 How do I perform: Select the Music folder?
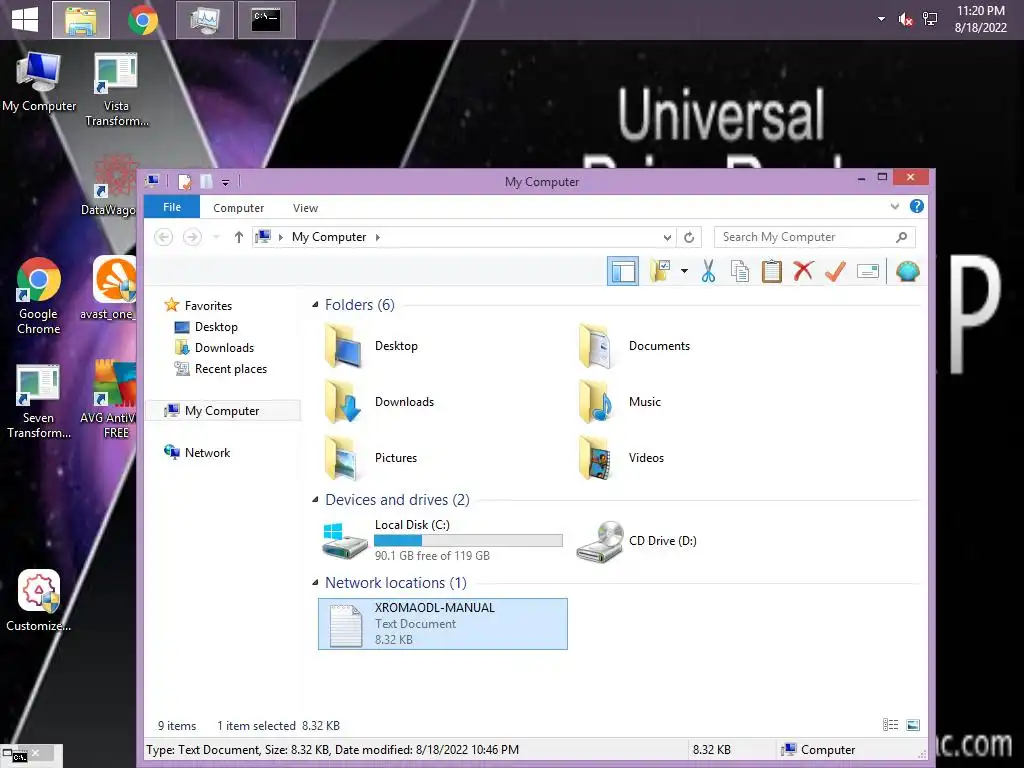click(620, 402)
